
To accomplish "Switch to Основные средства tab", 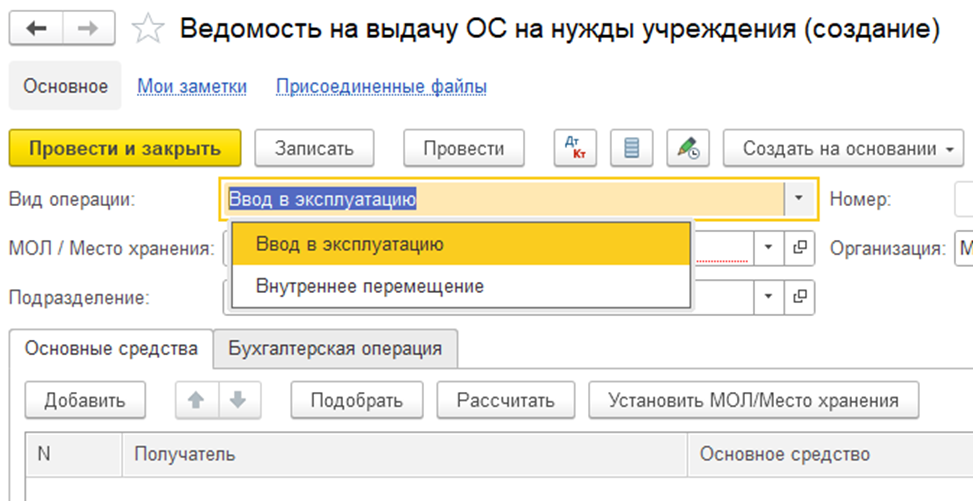I will [111, 348].
